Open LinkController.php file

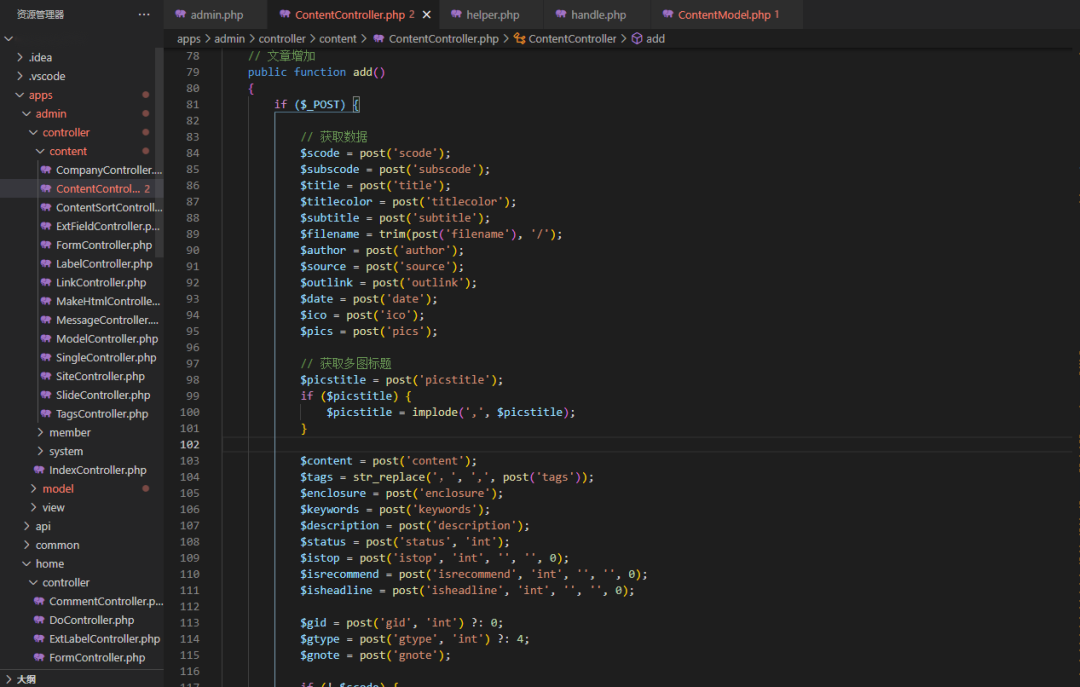(101, 282)
